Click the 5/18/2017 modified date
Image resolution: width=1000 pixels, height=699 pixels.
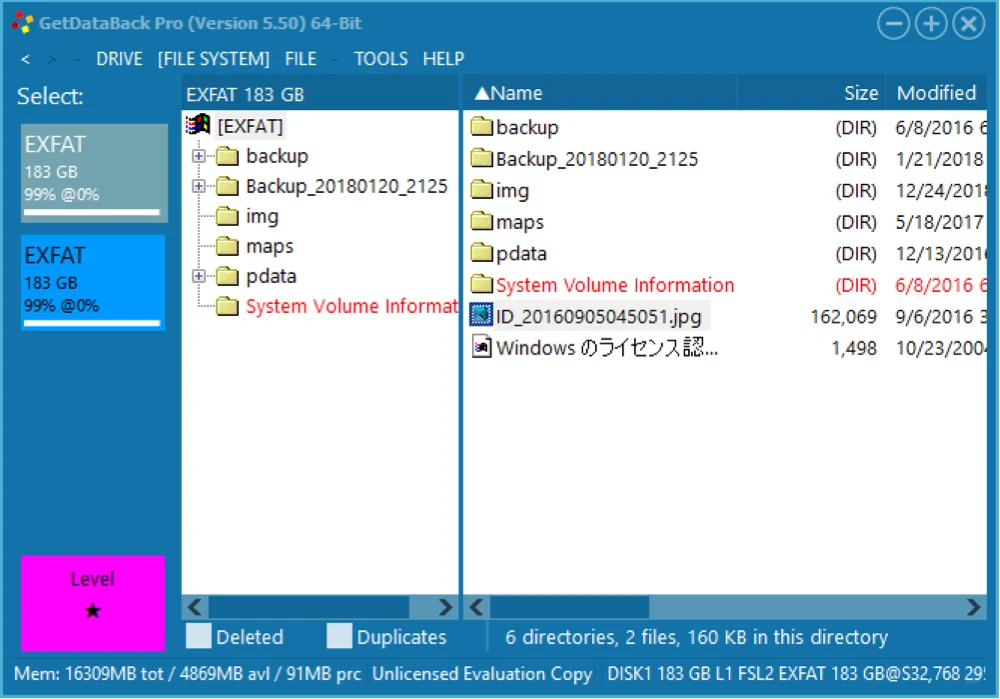939,222
